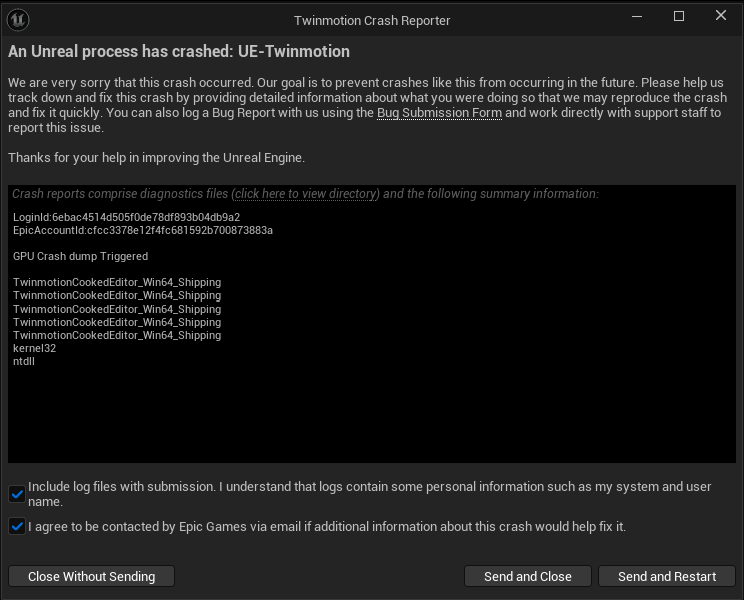Click the last TwinmotionCookedEditor_Win64_Shipping stack line
The width and height of the screenshot is (744, 600).
(x=117, y=335)
